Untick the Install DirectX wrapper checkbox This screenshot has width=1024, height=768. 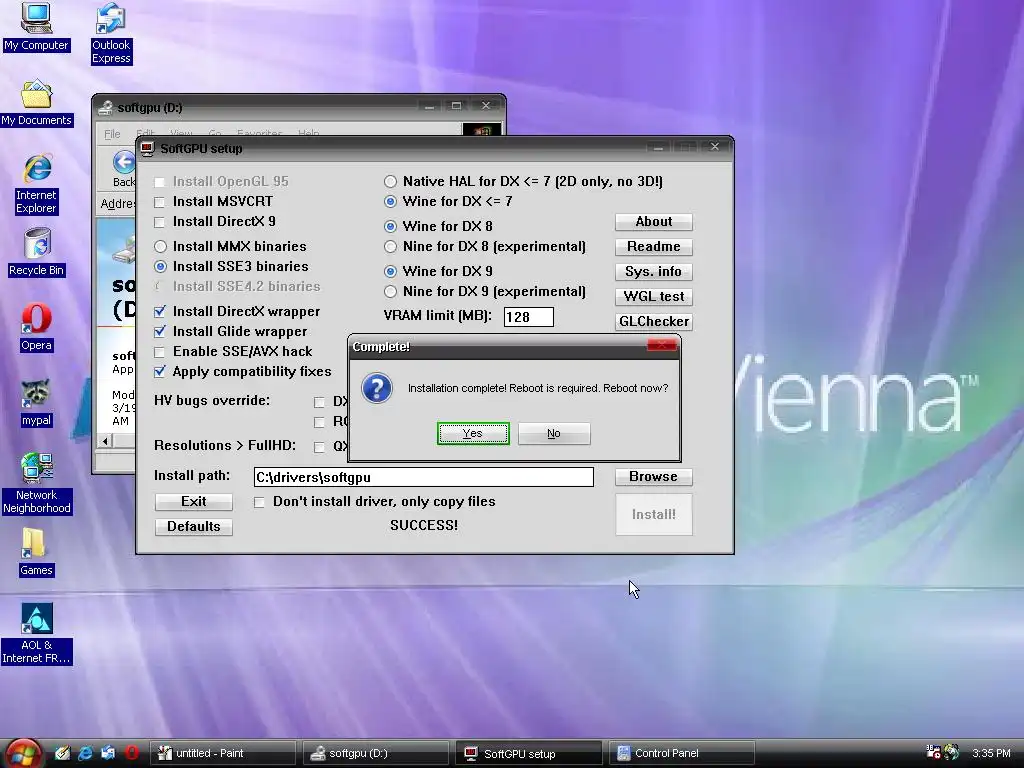tap(159, 312)
